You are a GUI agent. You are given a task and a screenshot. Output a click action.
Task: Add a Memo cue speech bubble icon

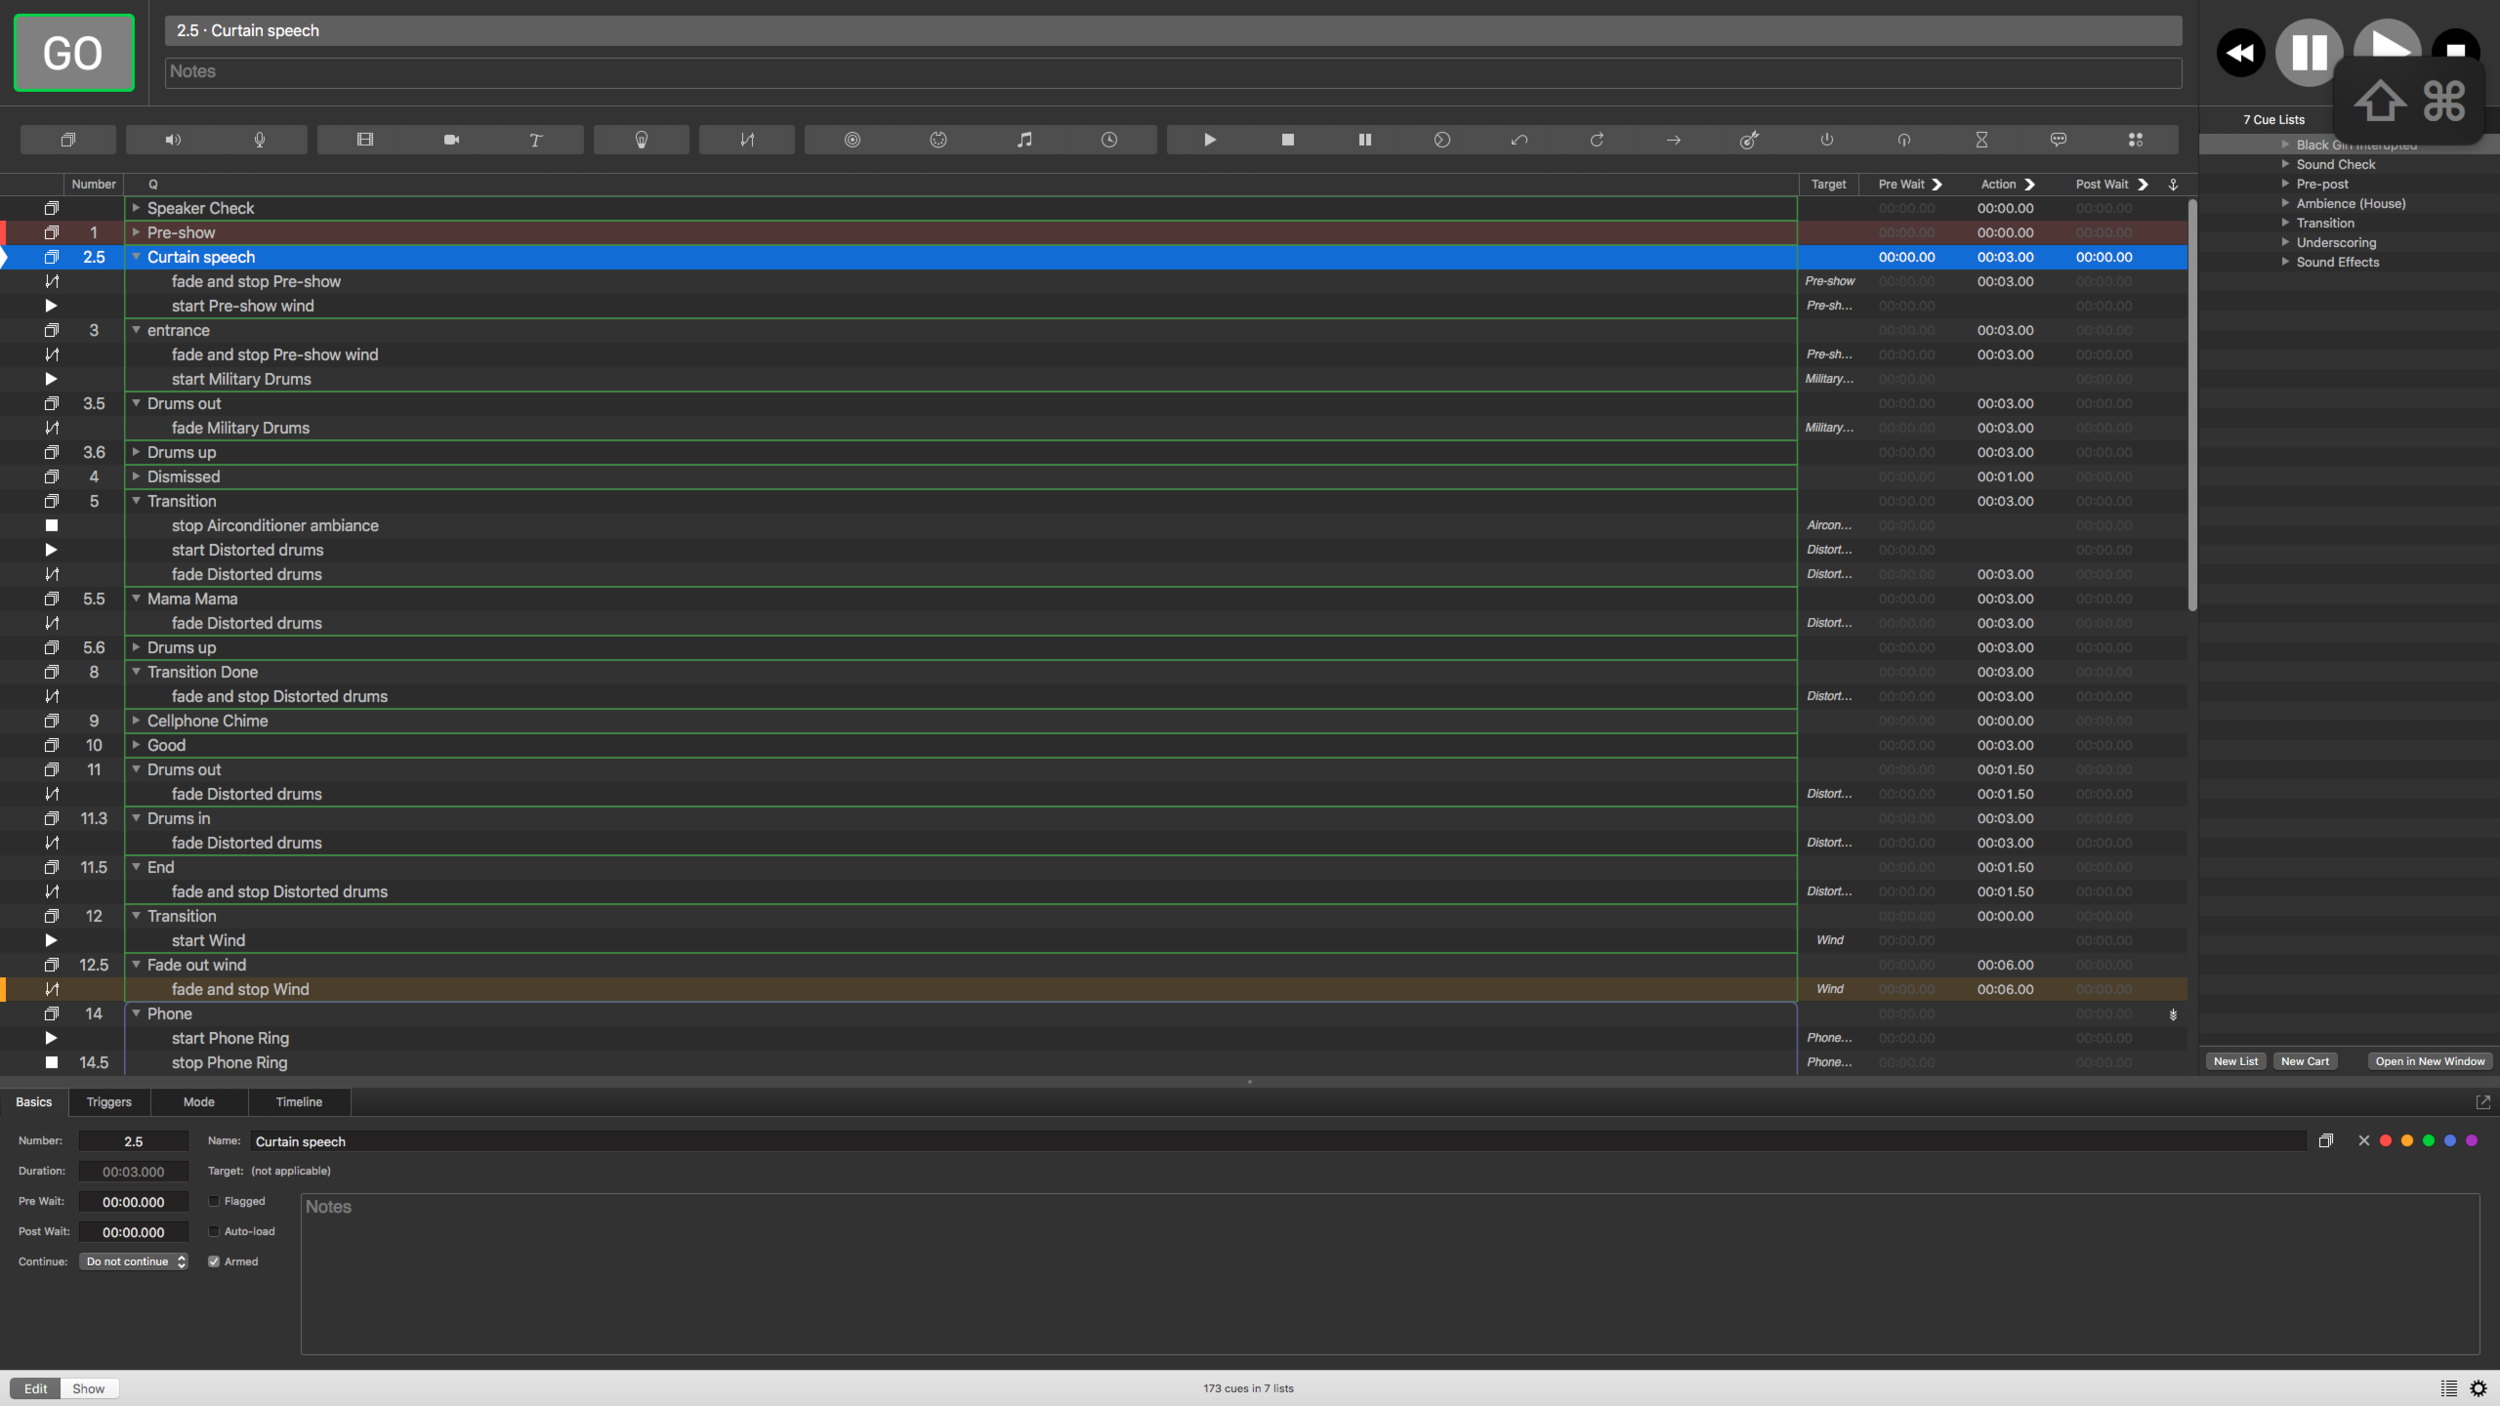click(2058, 140)
